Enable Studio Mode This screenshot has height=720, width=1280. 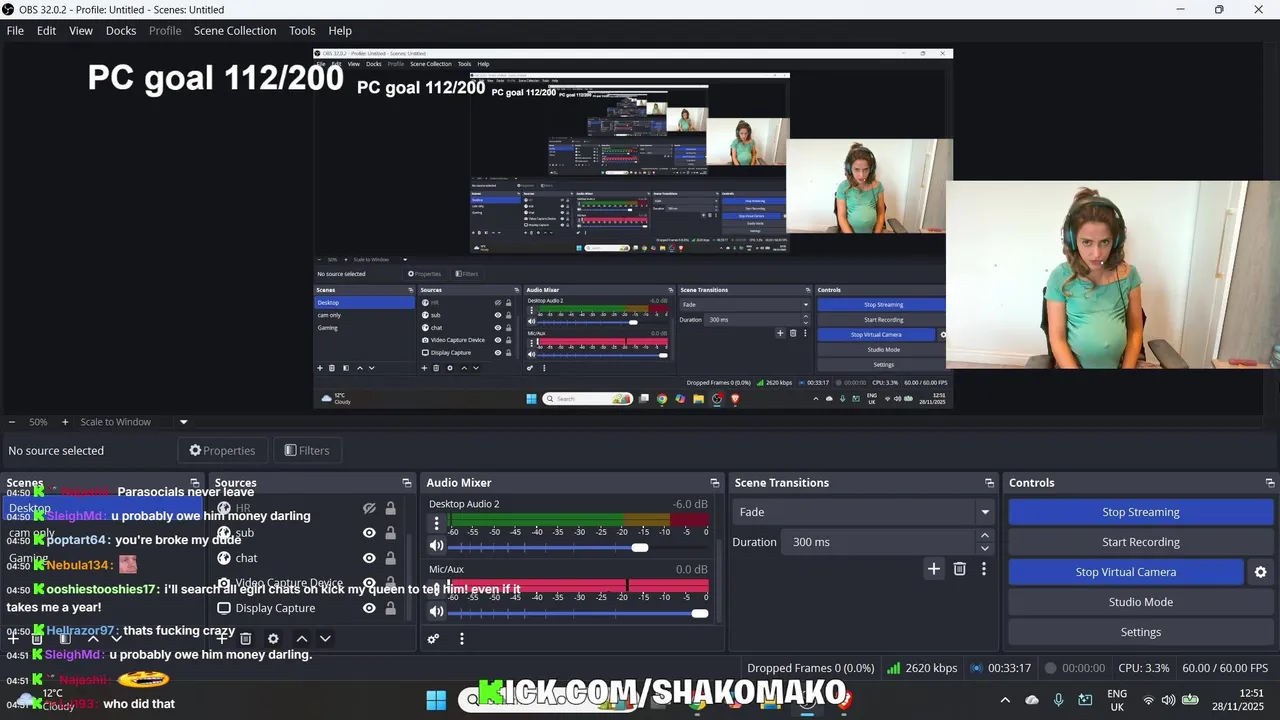pyautogui.click(x=1141, y=602)
